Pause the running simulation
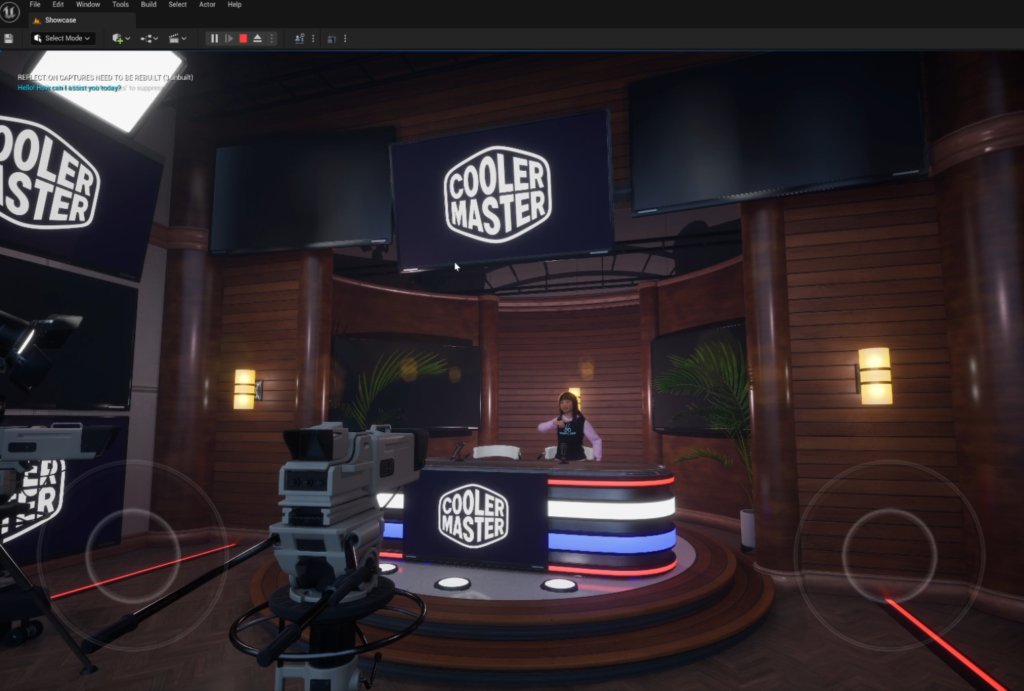This screenshot has width=1024, height=691. tap(214, 39)
